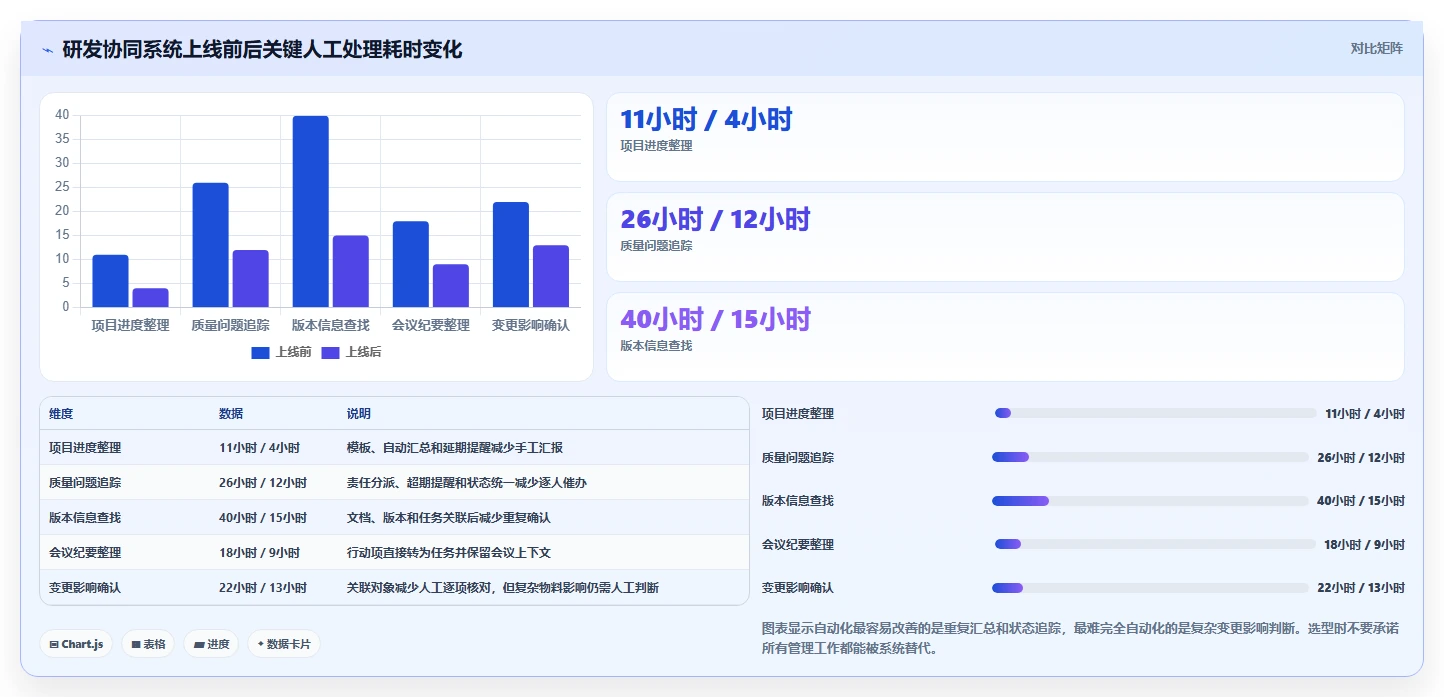Click the 进度 tag chip

point(211,644)
